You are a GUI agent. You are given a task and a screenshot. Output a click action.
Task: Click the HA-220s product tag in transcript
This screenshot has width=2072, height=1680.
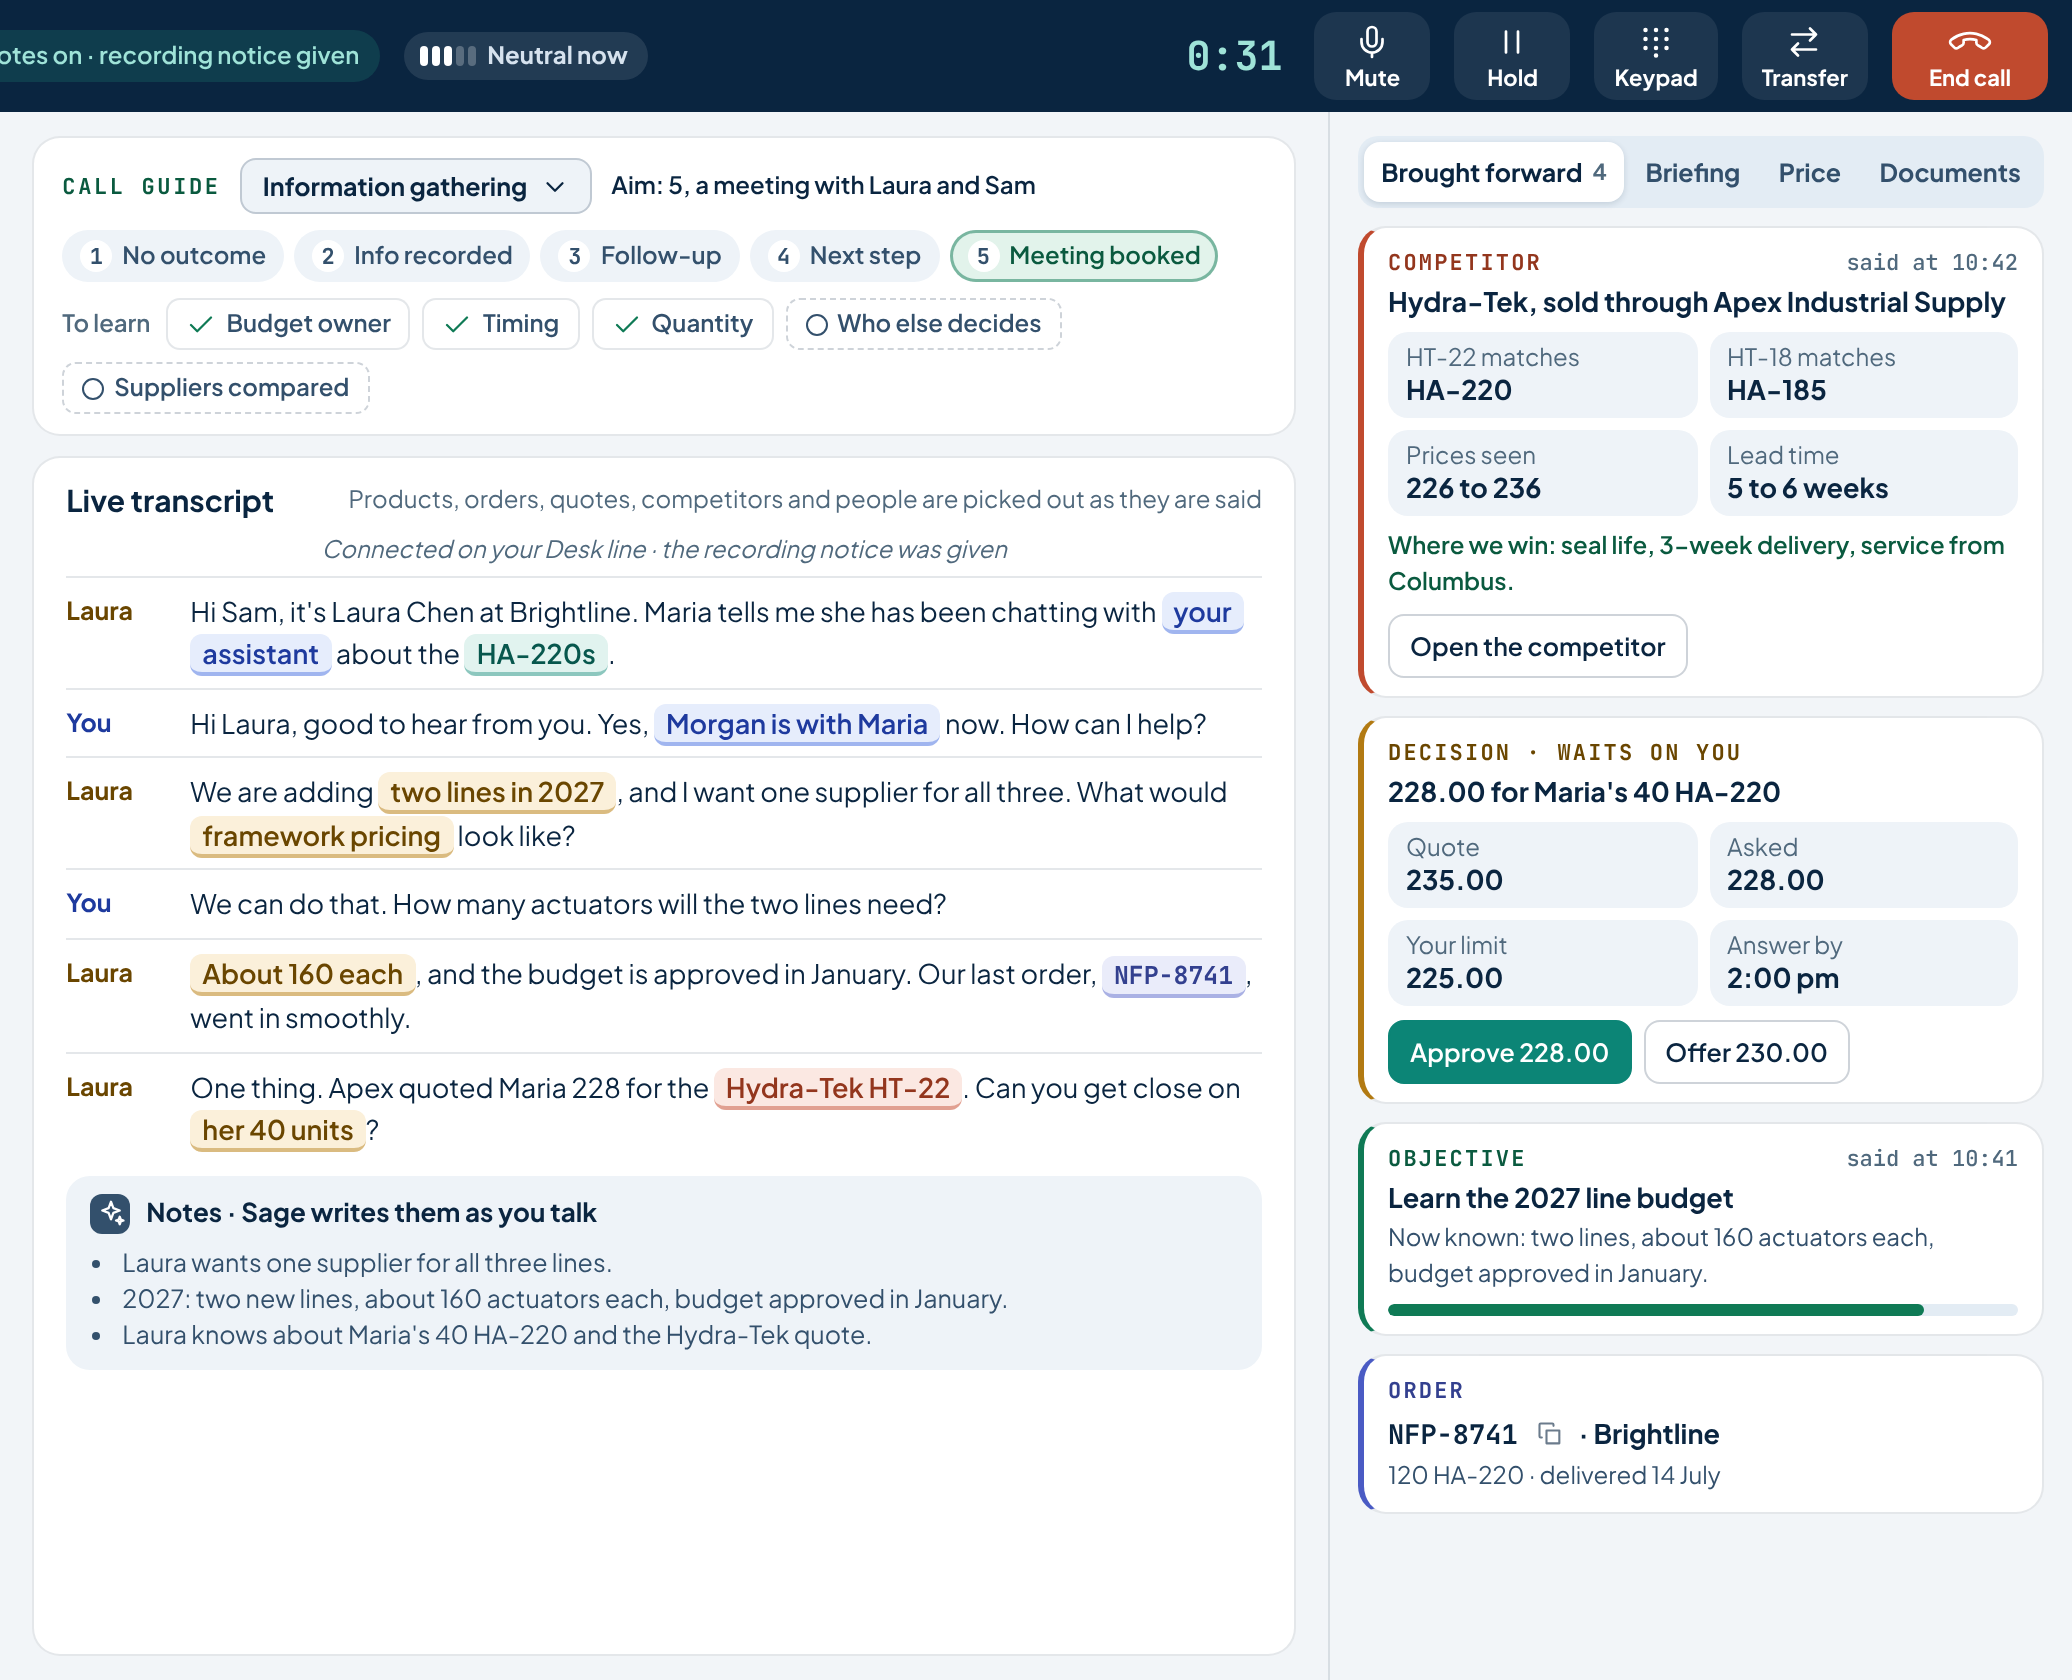(x=535, y=655)
